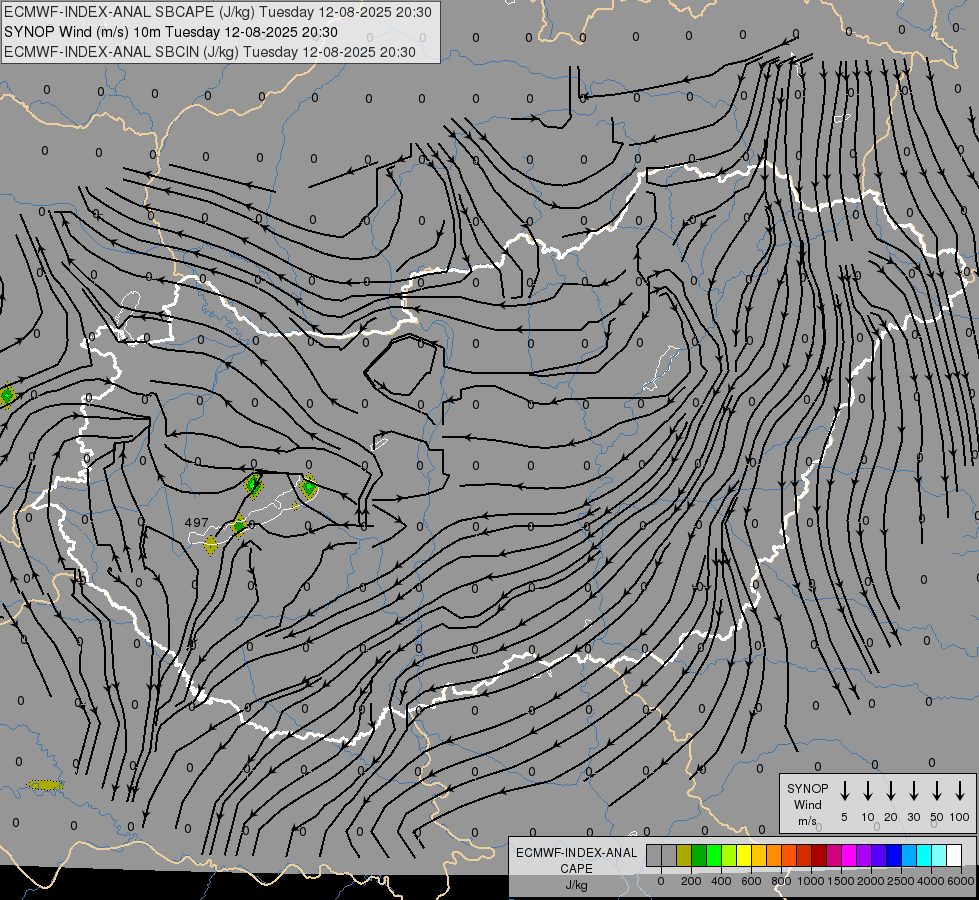Select the pure blue CAPE legend swatch
The width and height of the screenshot is (979, 900).
(x=894, y=855)
